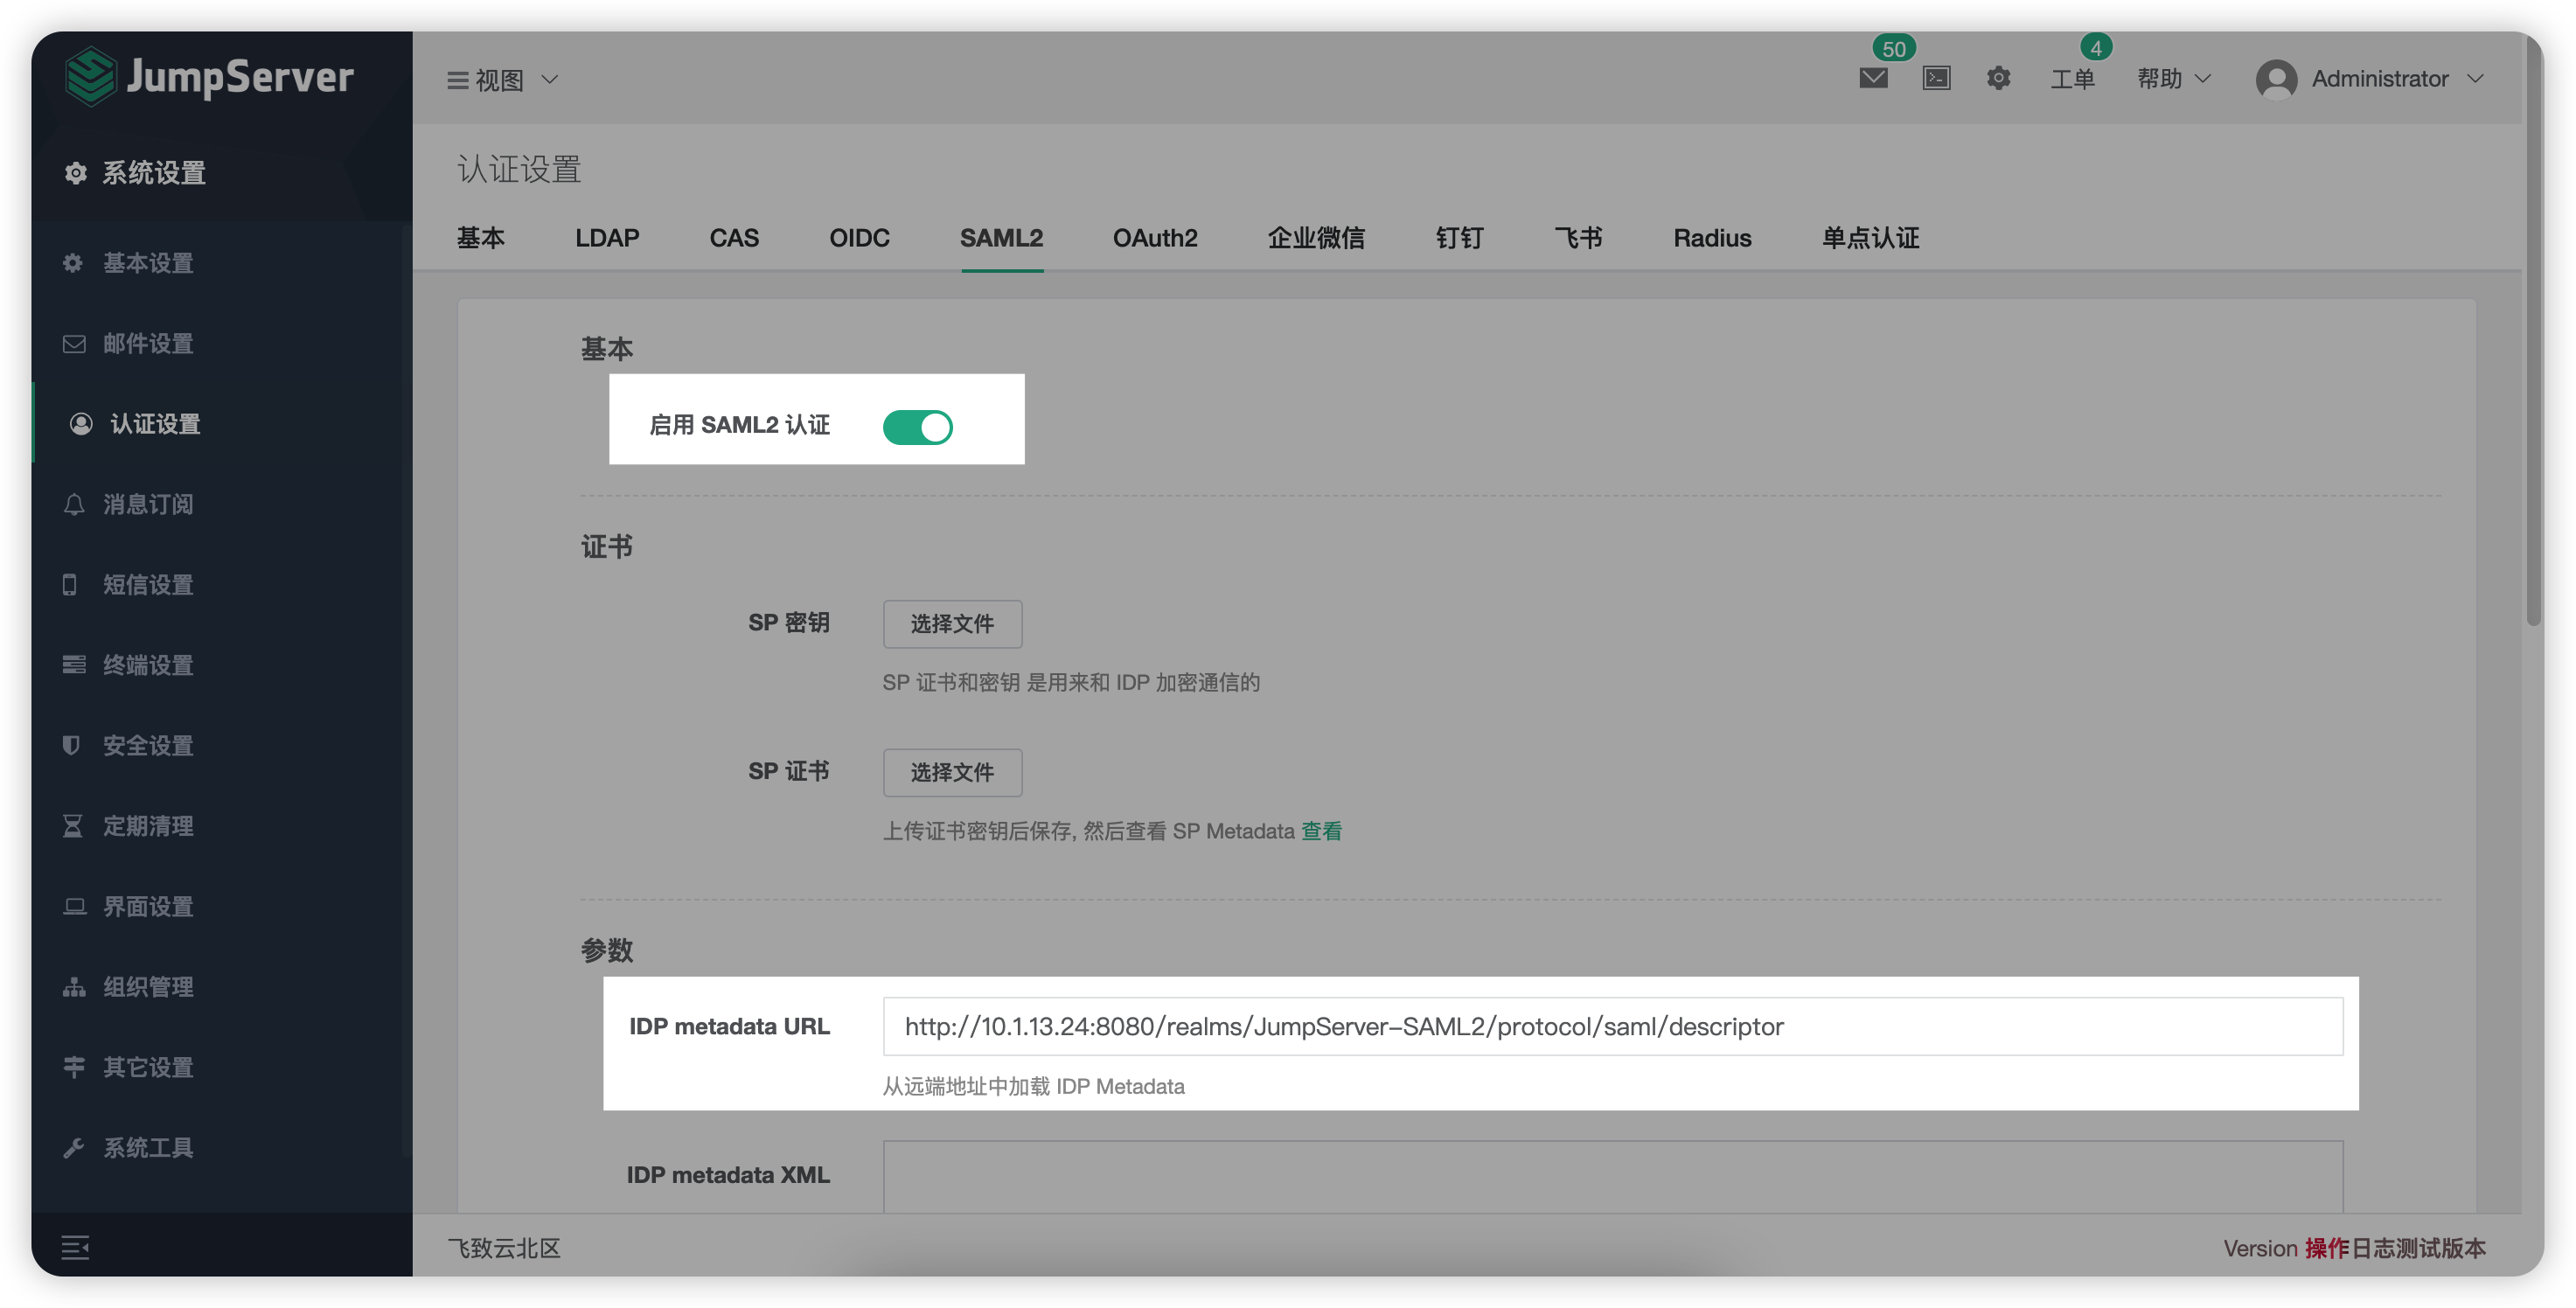Open 消息订阅 via the bell icon

coord(149,504)
